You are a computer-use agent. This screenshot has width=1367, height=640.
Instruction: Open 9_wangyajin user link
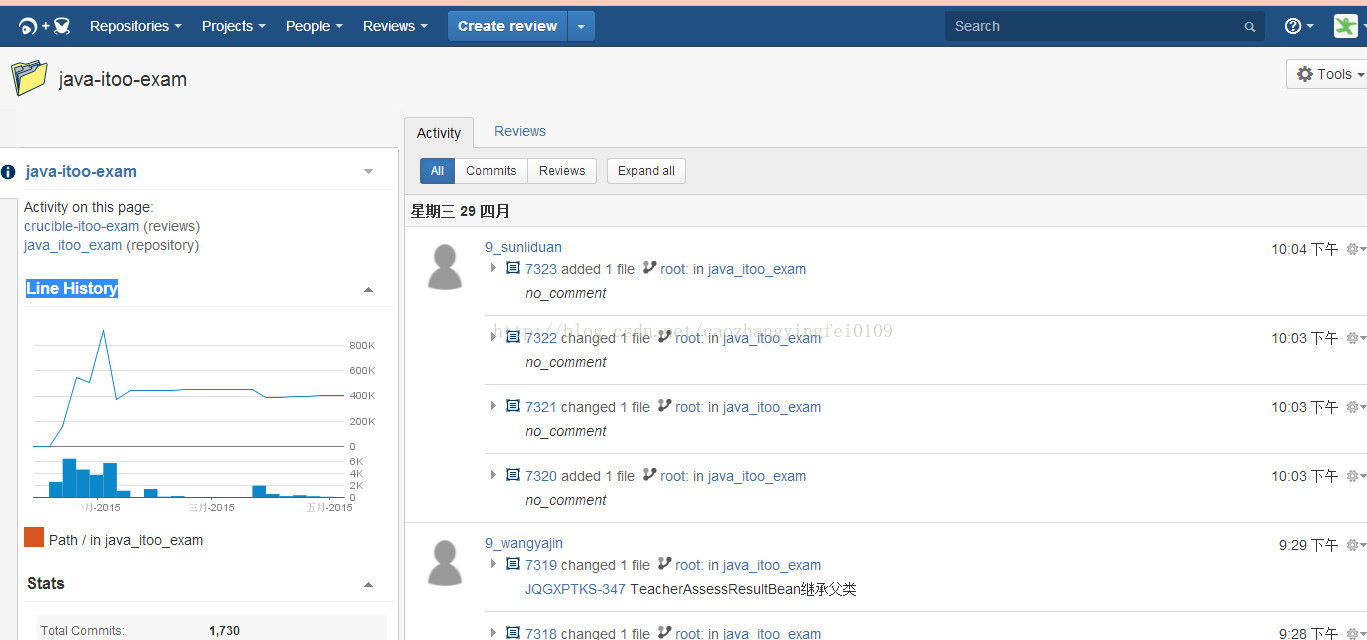coord(524,543)
